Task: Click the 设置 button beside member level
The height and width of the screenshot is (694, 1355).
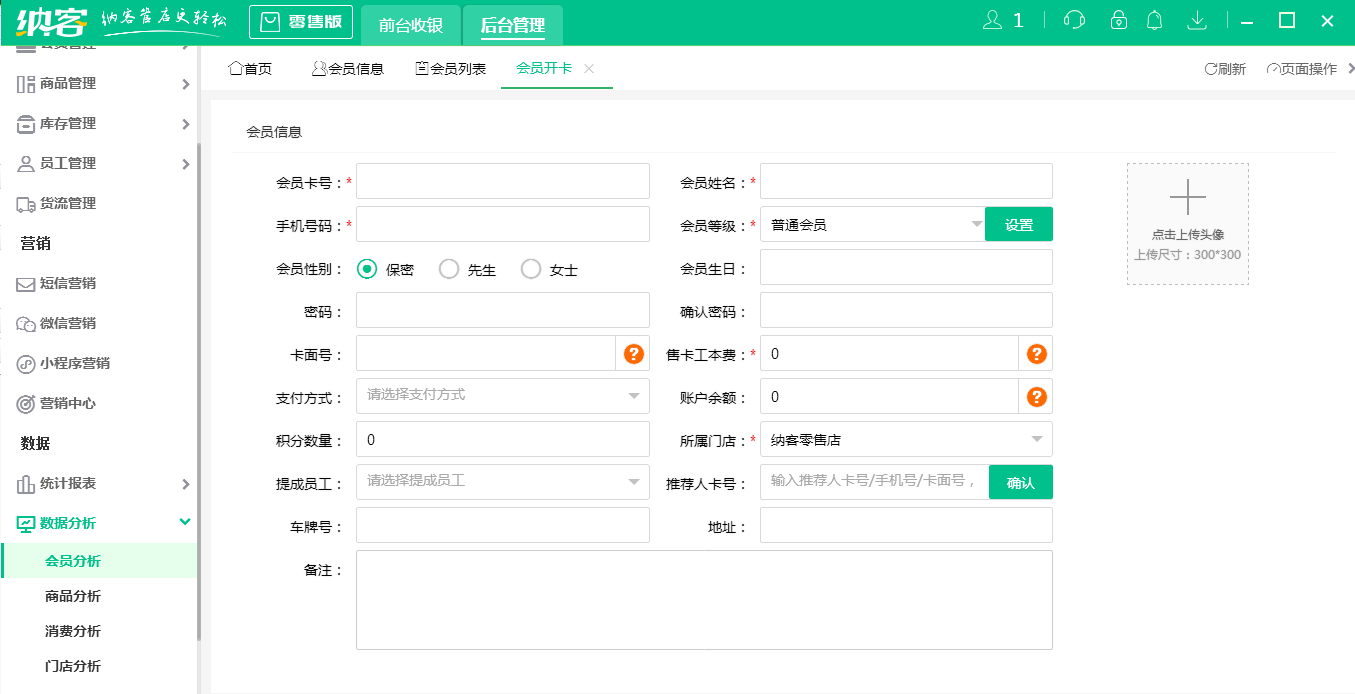Action: point(1018,224)
